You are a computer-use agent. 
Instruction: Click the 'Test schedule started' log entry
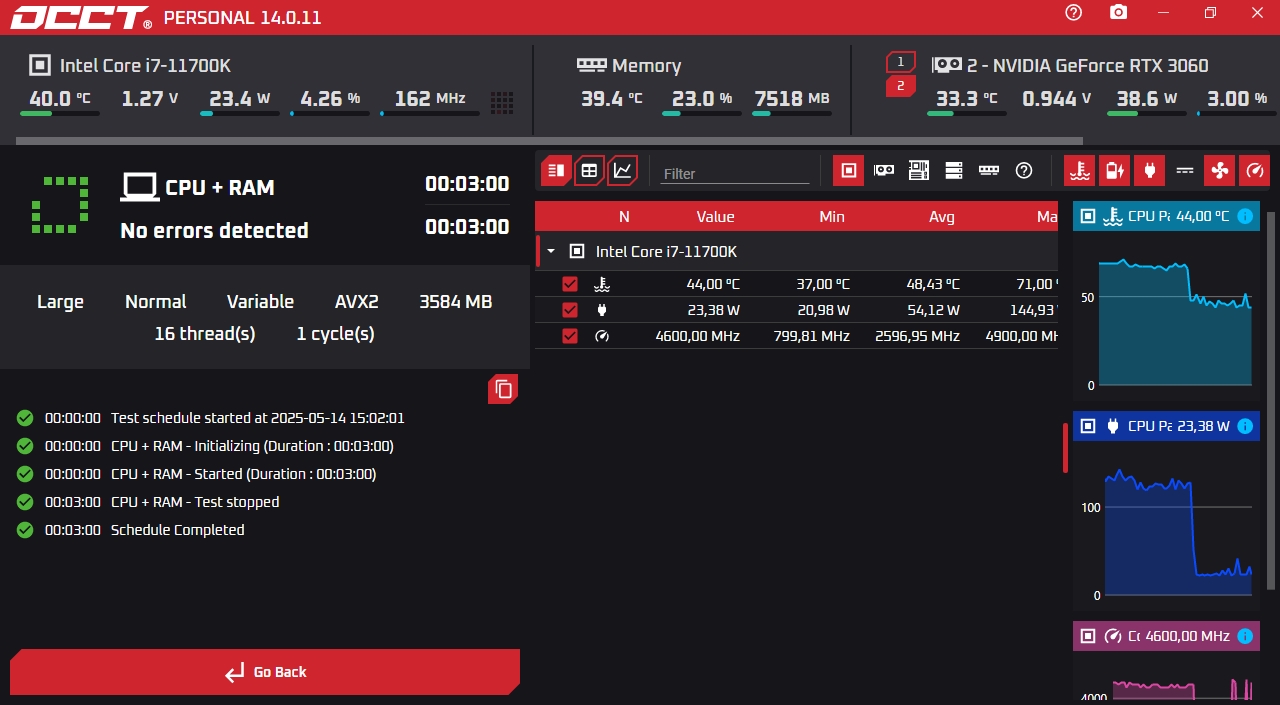click(258, 418)
